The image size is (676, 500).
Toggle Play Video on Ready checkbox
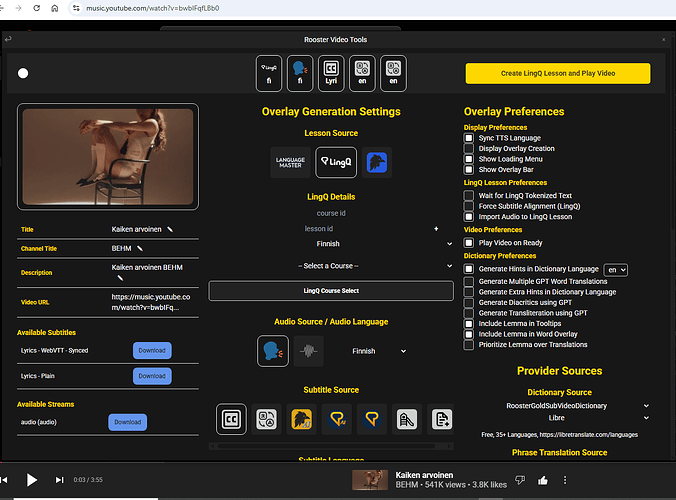click(469, 243)
